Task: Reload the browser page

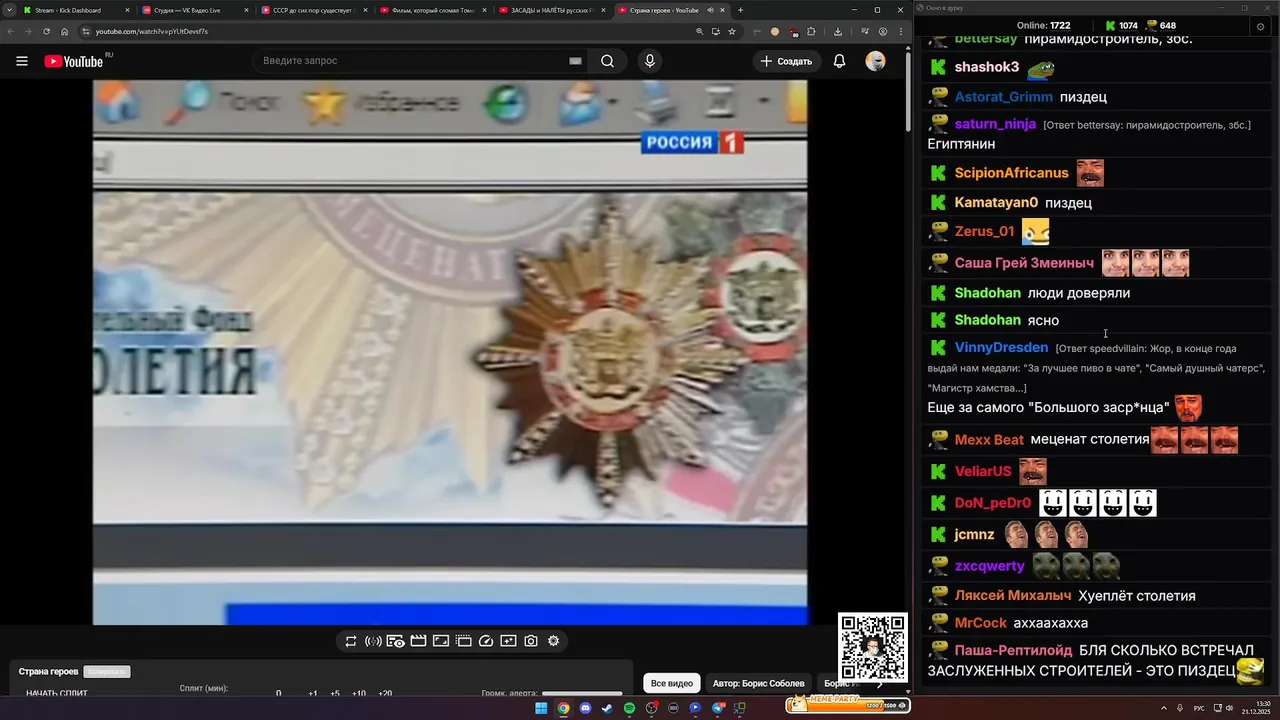Action: point(46,31)
